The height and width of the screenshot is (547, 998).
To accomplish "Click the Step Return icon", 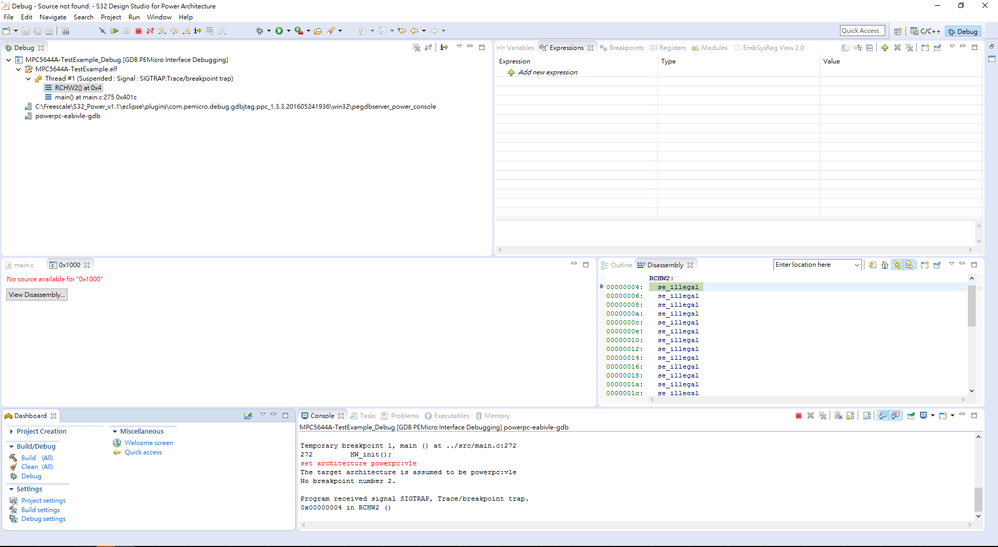I will coord(186,31).
